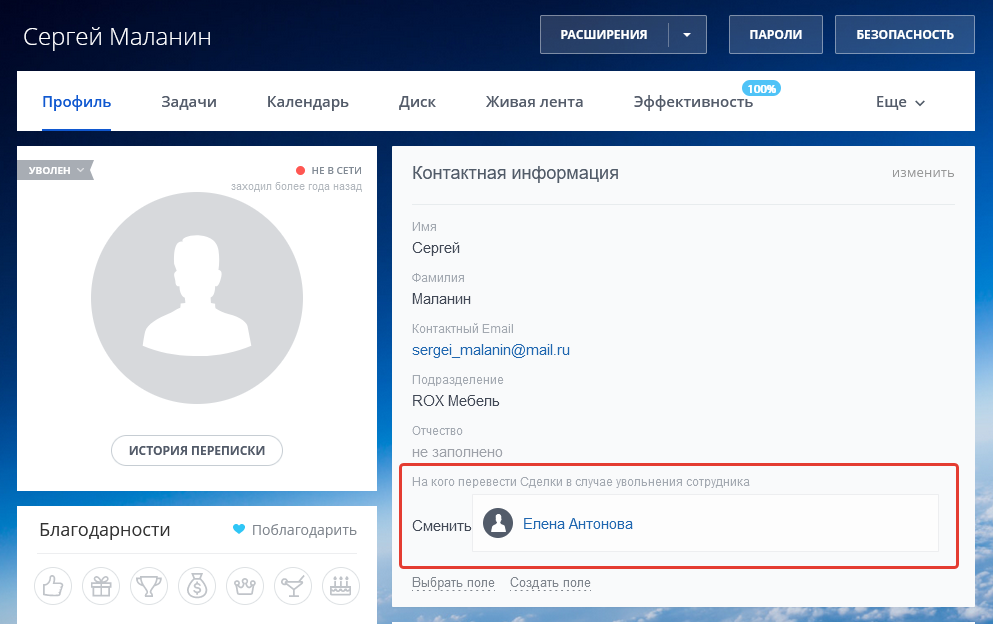Click the История переписки button

pos(197,450)
